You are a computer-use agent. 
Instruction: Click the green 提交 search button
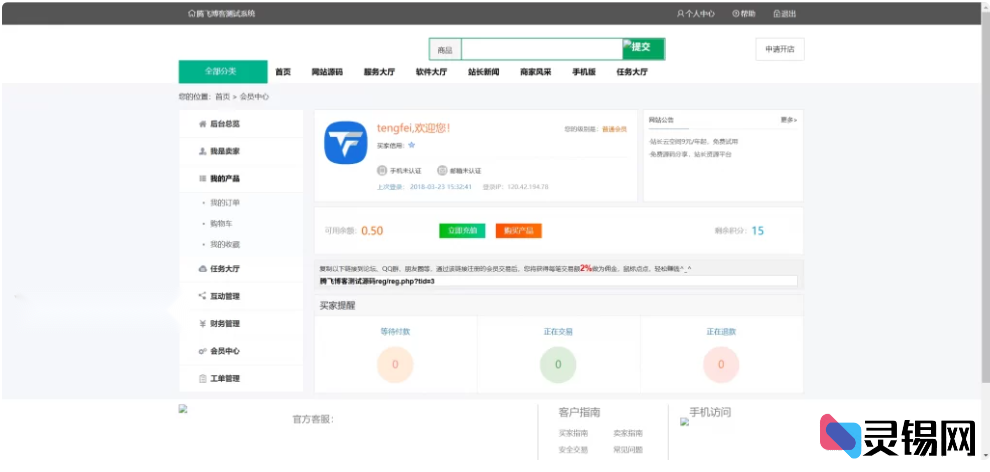pos(643,49)
